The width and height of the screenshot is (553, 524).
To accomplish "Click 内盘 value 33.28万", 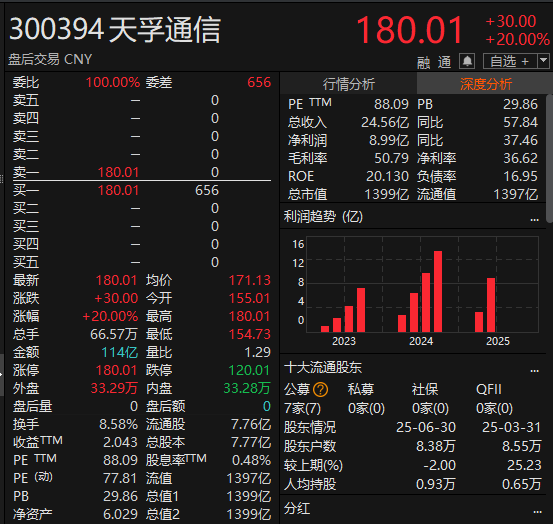I will pyautogui.click(x=247, y=388).
